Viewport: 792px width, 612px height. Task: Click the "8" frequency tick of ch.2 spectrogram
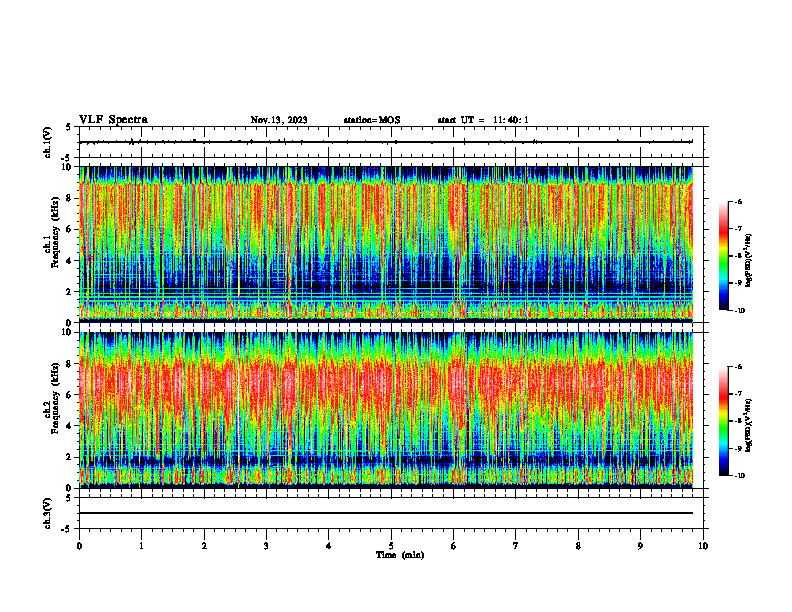(70, 364)
